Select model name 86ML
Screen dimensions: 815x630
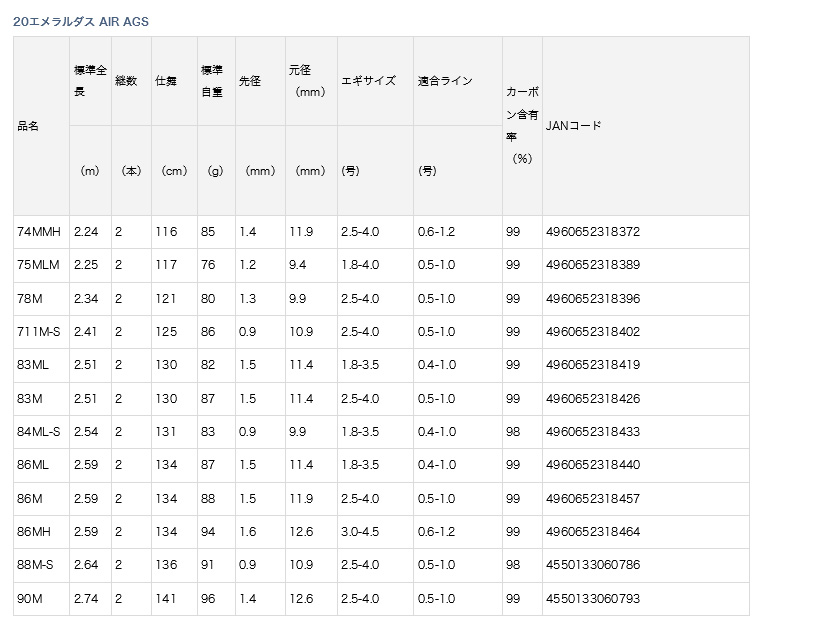coord(33,465)
